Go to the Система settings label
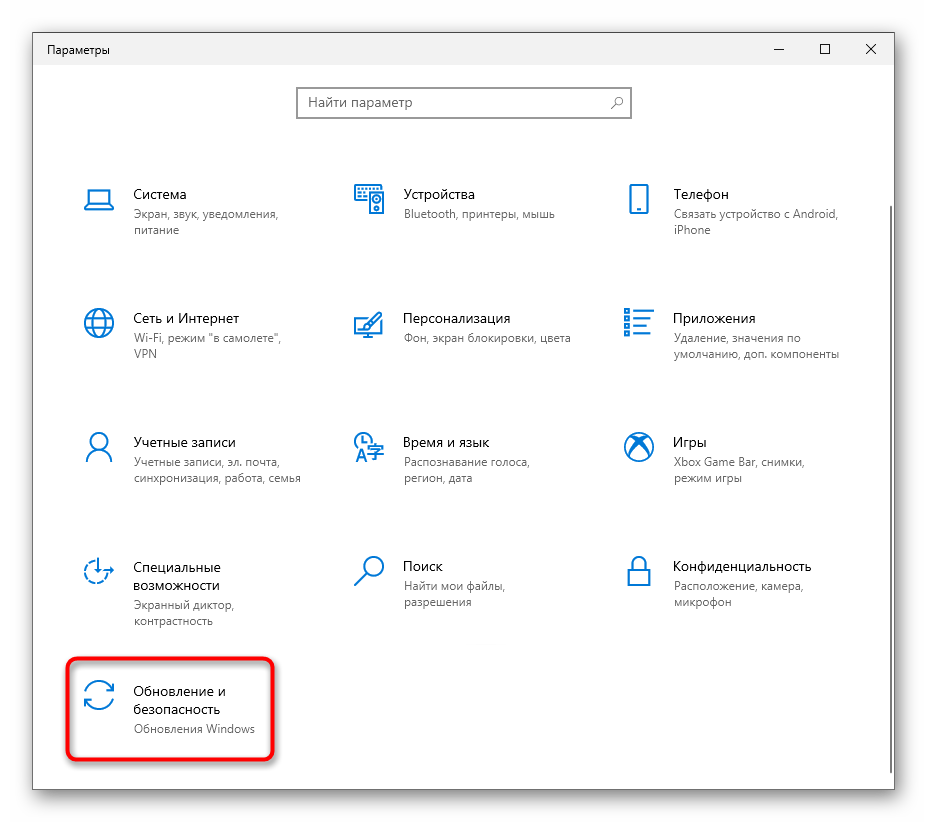The width and height of the screenshot is (927, 822). [160, 194]
